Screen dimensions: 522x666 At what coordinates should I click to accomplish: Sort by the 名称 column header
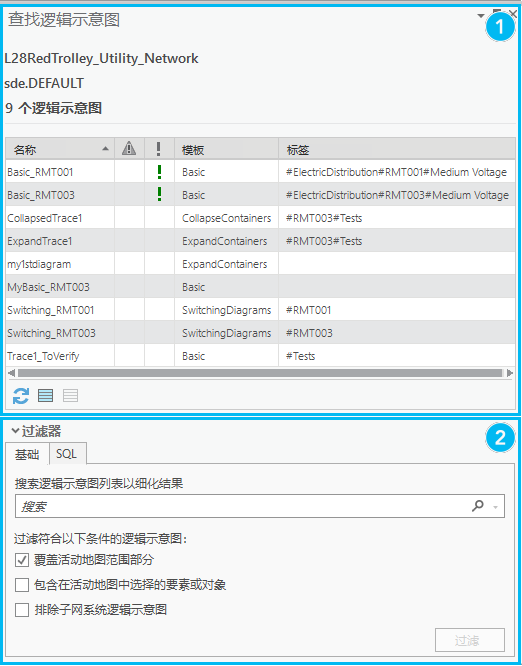[59, 149]
